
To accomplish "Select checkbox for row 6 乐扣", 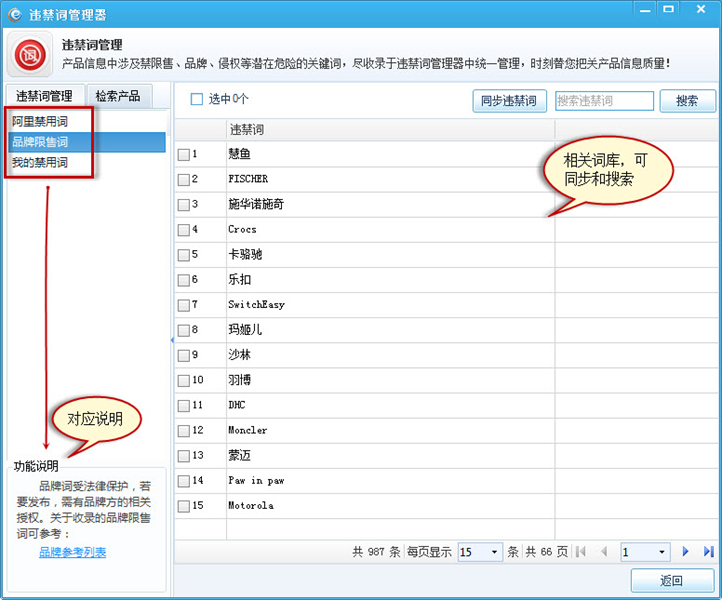I will (x=184, y=280).
